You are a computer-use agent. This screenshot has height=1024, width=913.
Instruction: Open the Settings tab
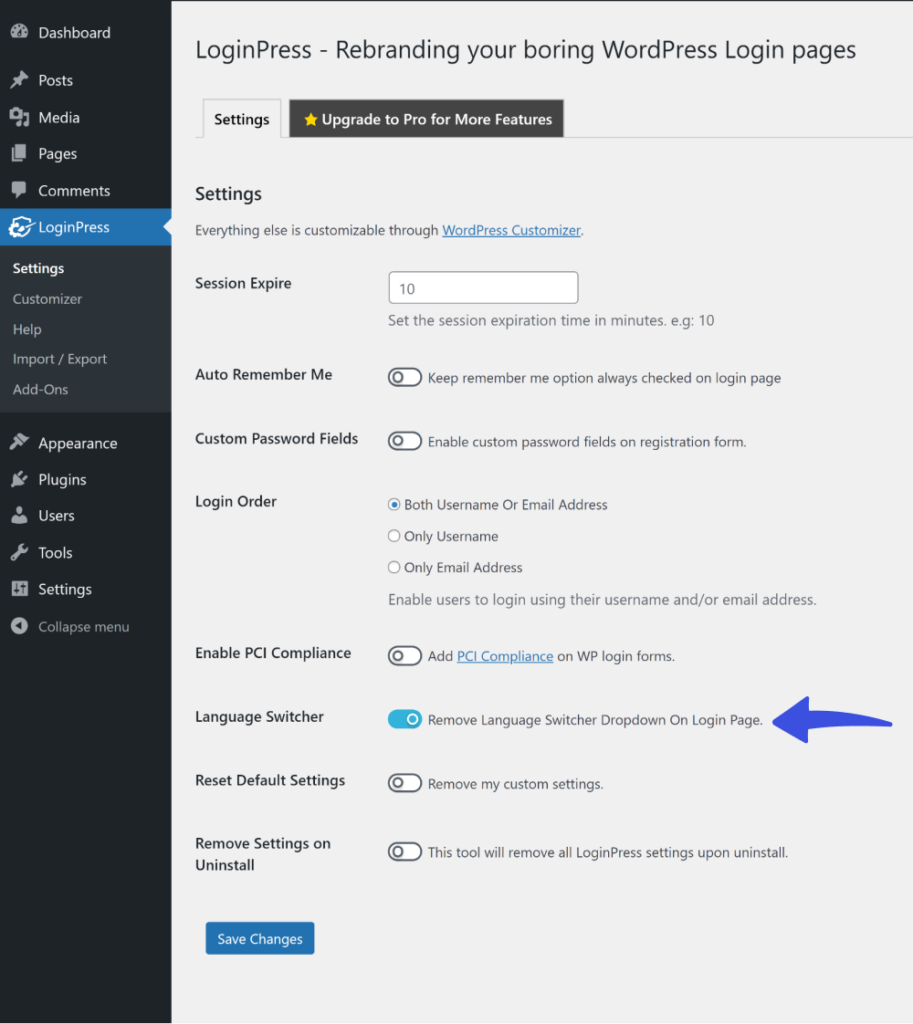point(242,119)
